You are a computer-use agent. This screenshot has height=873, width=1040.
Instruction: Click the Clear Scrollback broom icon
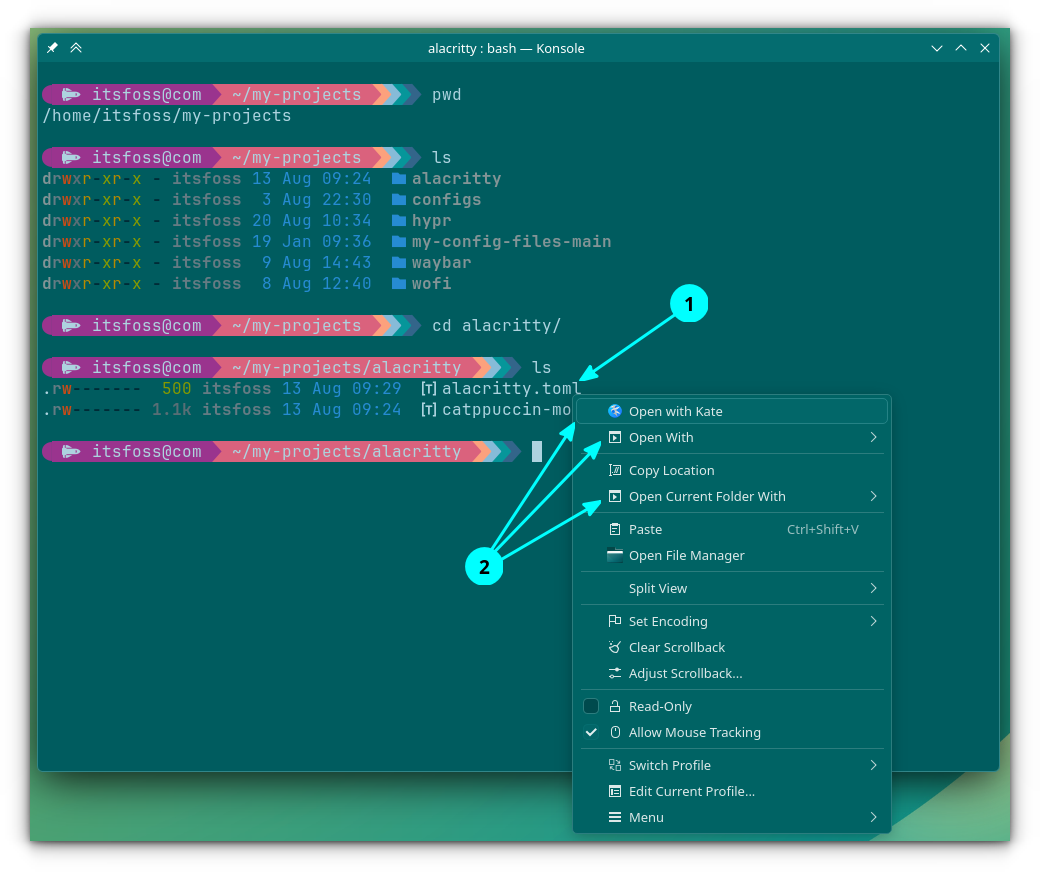[615, 647]
